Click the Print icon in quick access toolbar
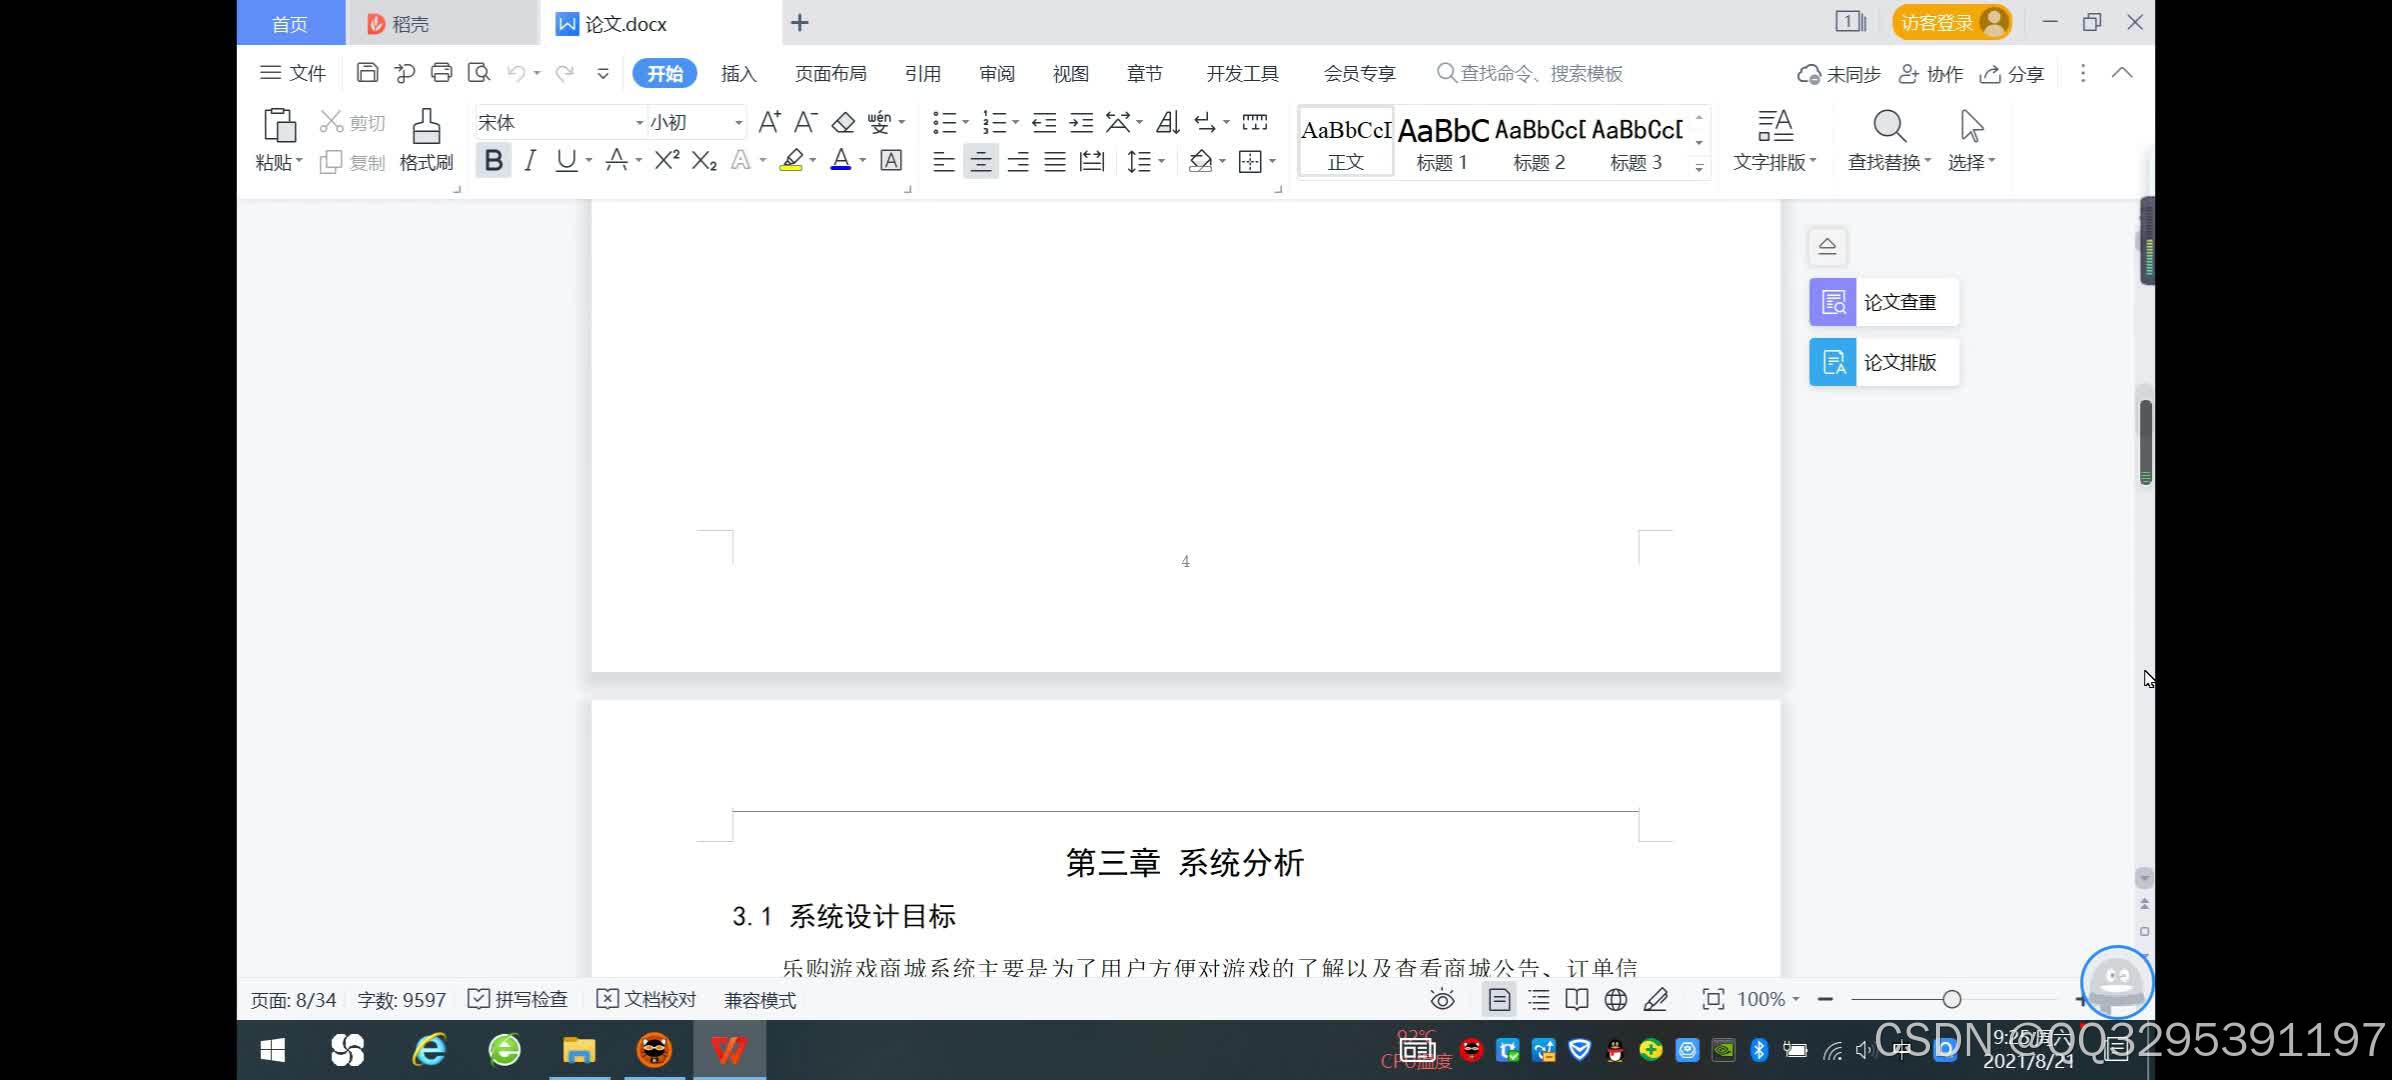 coord(441,73)
